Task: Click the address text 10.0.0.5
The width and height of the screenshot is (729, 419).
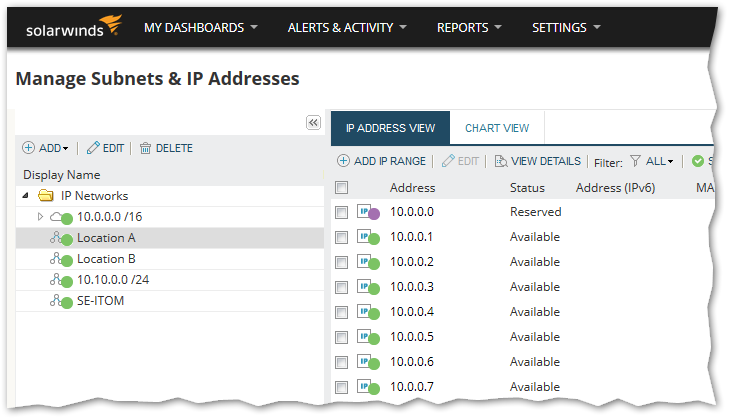Action: coord(412,337)
